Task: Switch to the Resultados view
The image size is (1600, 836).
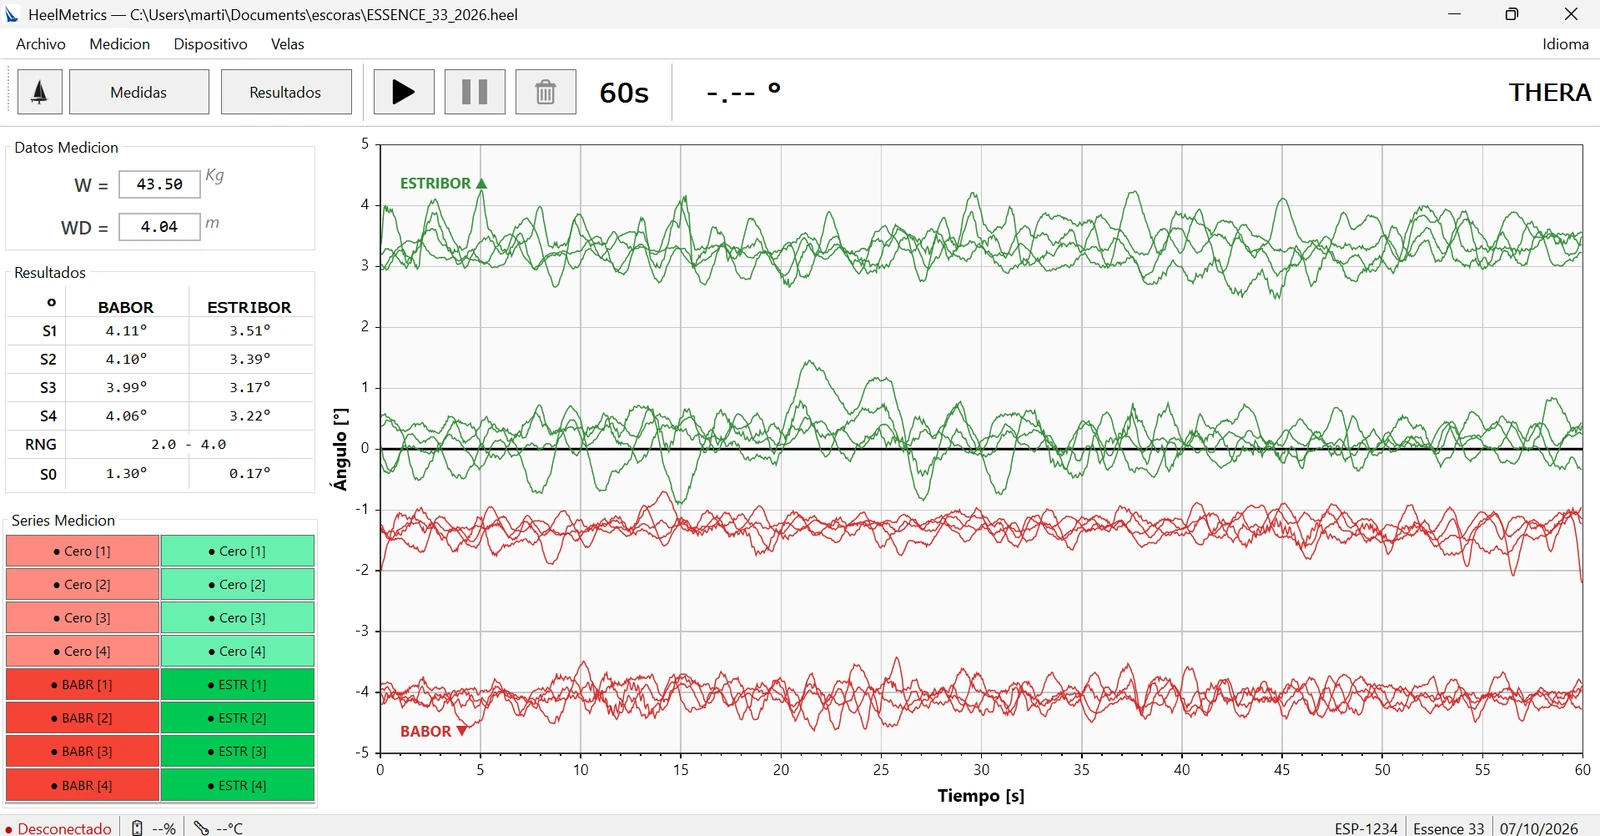Action: (286, 92)
